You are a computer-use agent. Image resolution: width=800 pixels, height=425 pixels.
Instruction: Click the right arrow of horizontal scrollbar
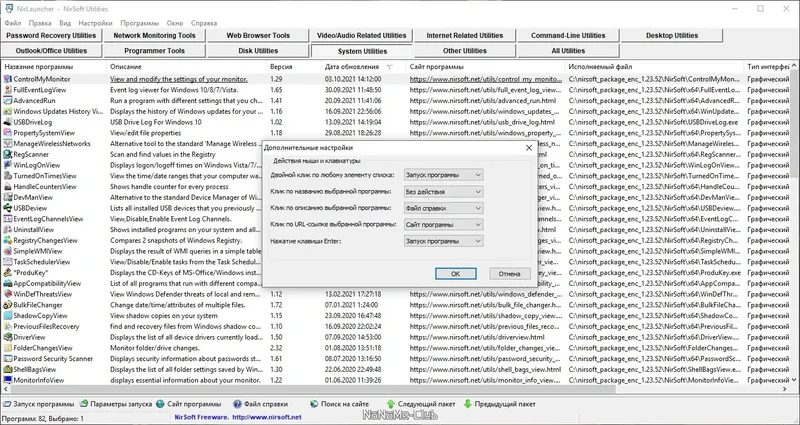pyautogui.click(x=785, y=389)
